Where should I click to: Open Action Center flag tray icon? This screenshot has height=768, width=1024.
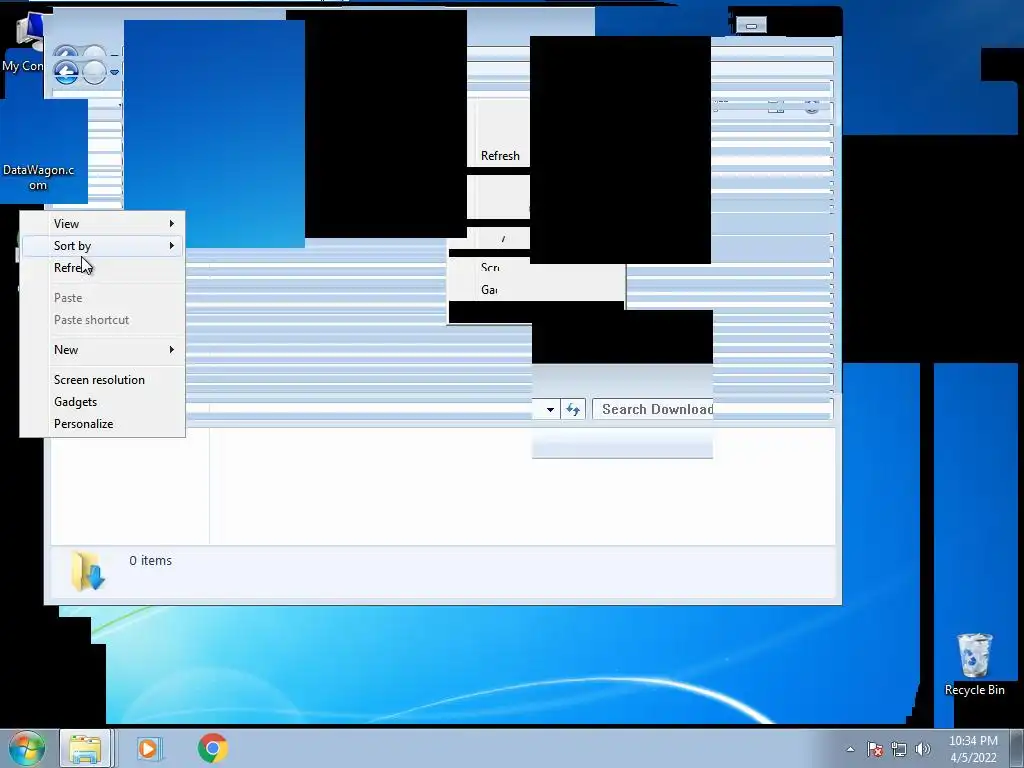tap(875, 749)
